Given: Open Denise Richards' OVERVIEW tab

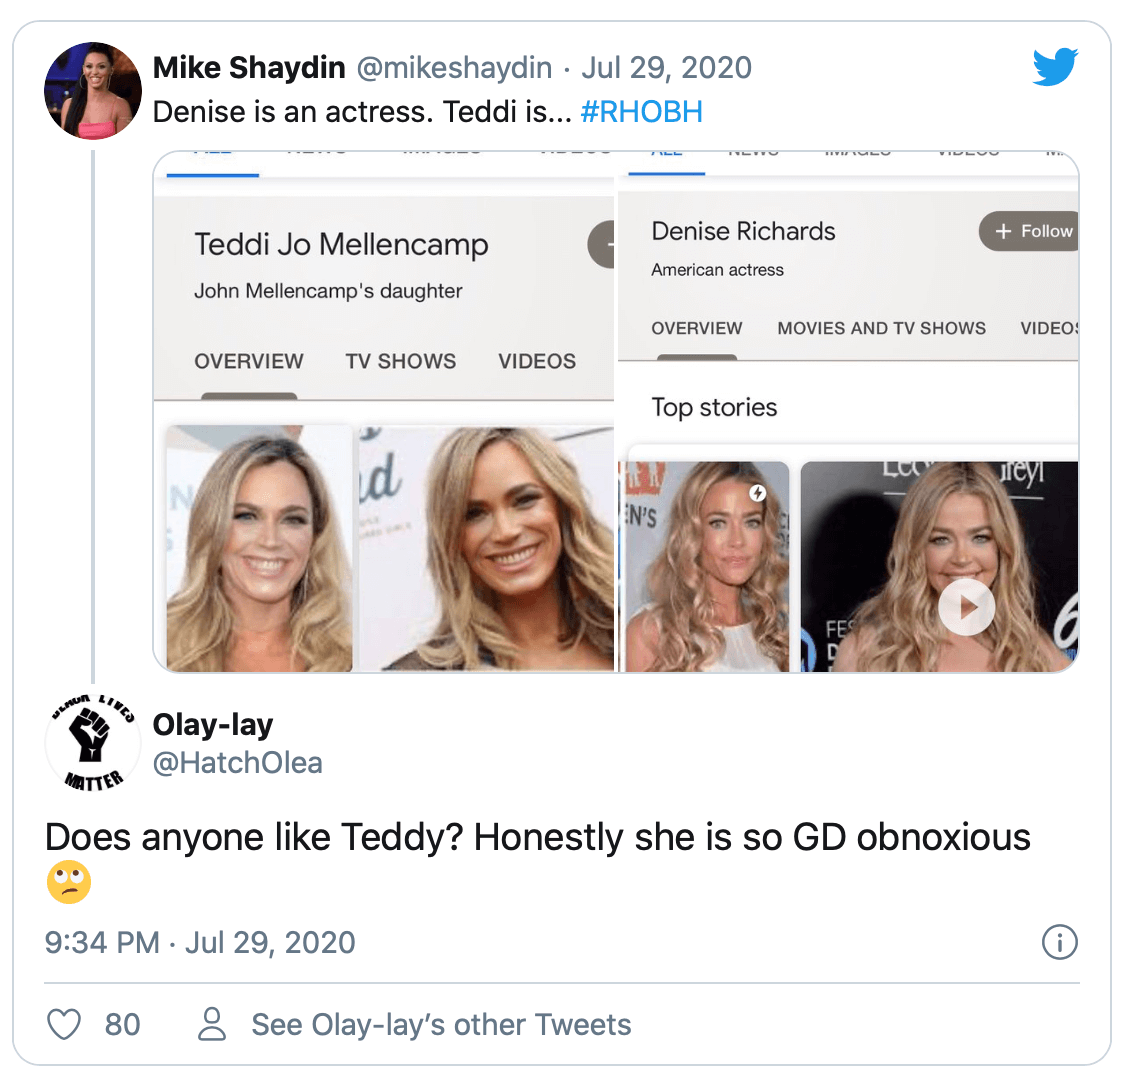Looking at the screenshot, I should (696, 328).
